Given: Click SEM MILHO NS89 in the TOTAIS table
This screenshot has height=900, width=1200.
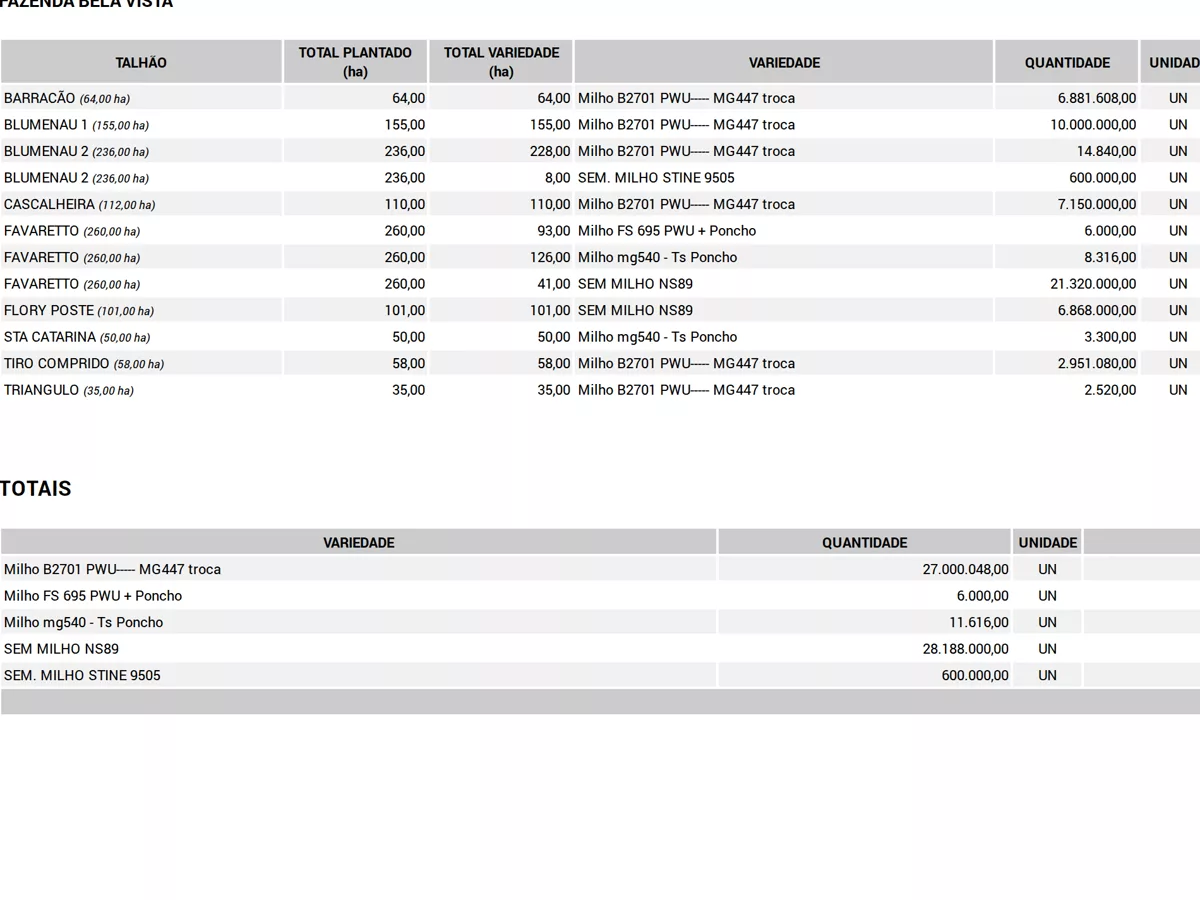Looking at the screenshot, I should pos(61,648).
